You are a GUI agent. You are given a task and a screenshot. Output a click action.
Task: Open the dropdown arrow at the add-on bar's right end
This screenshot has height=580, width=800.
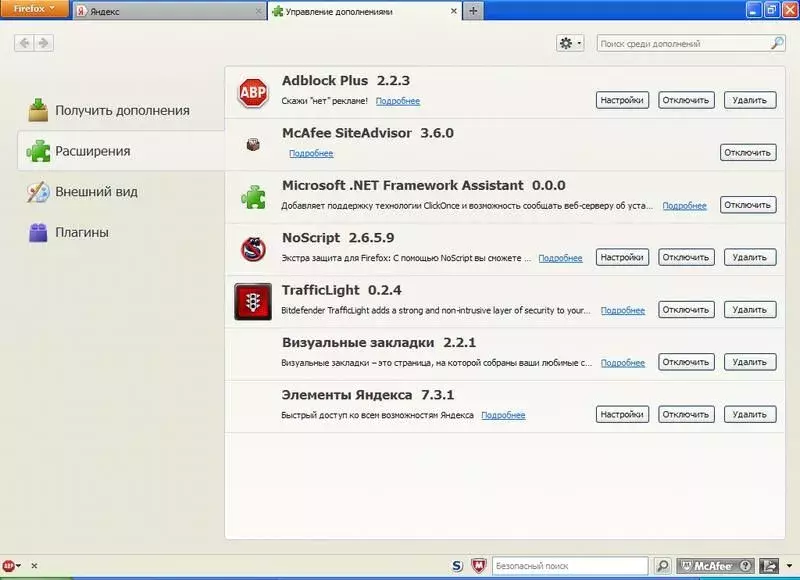click(789, 566)
